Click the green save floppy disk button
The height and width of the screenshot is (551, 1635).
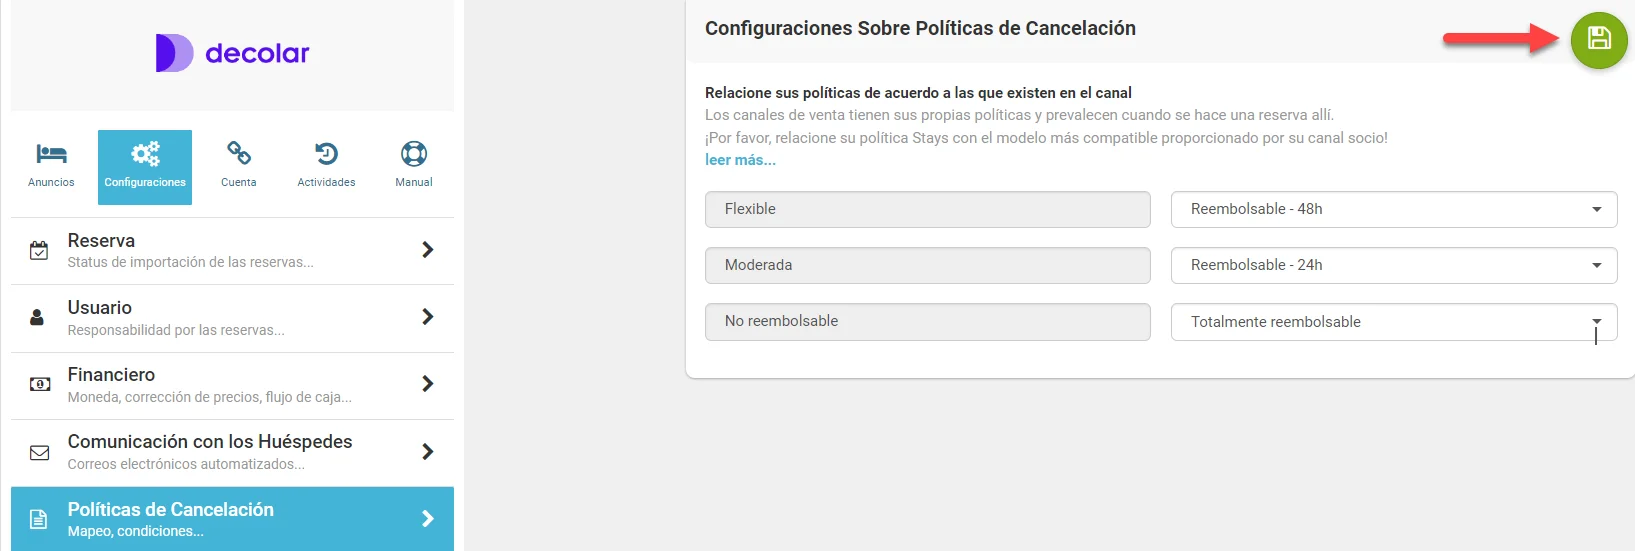coord(1598,40)
